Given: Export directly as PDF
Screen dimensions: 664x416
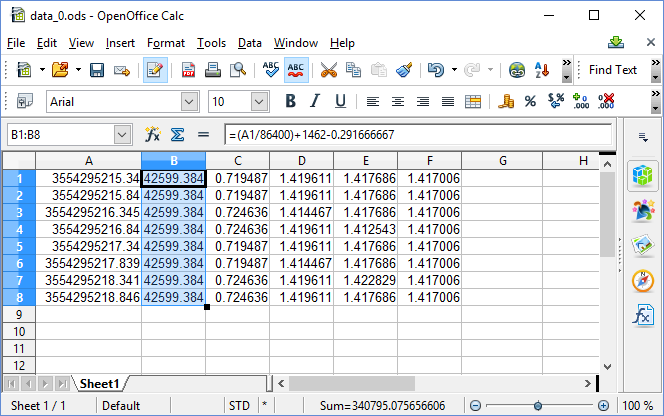Looking at the screenshot, I should click(x=188, y=70).
